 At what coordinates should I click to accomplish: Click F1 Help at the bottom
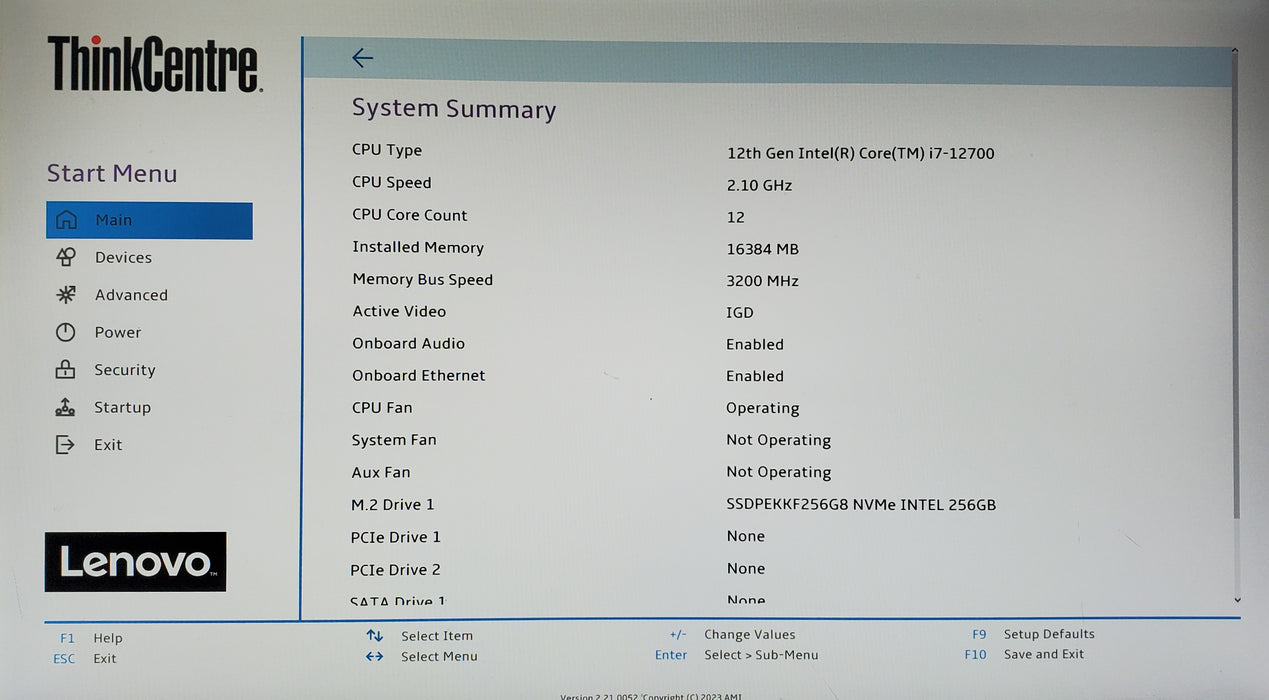coord(91,638)
